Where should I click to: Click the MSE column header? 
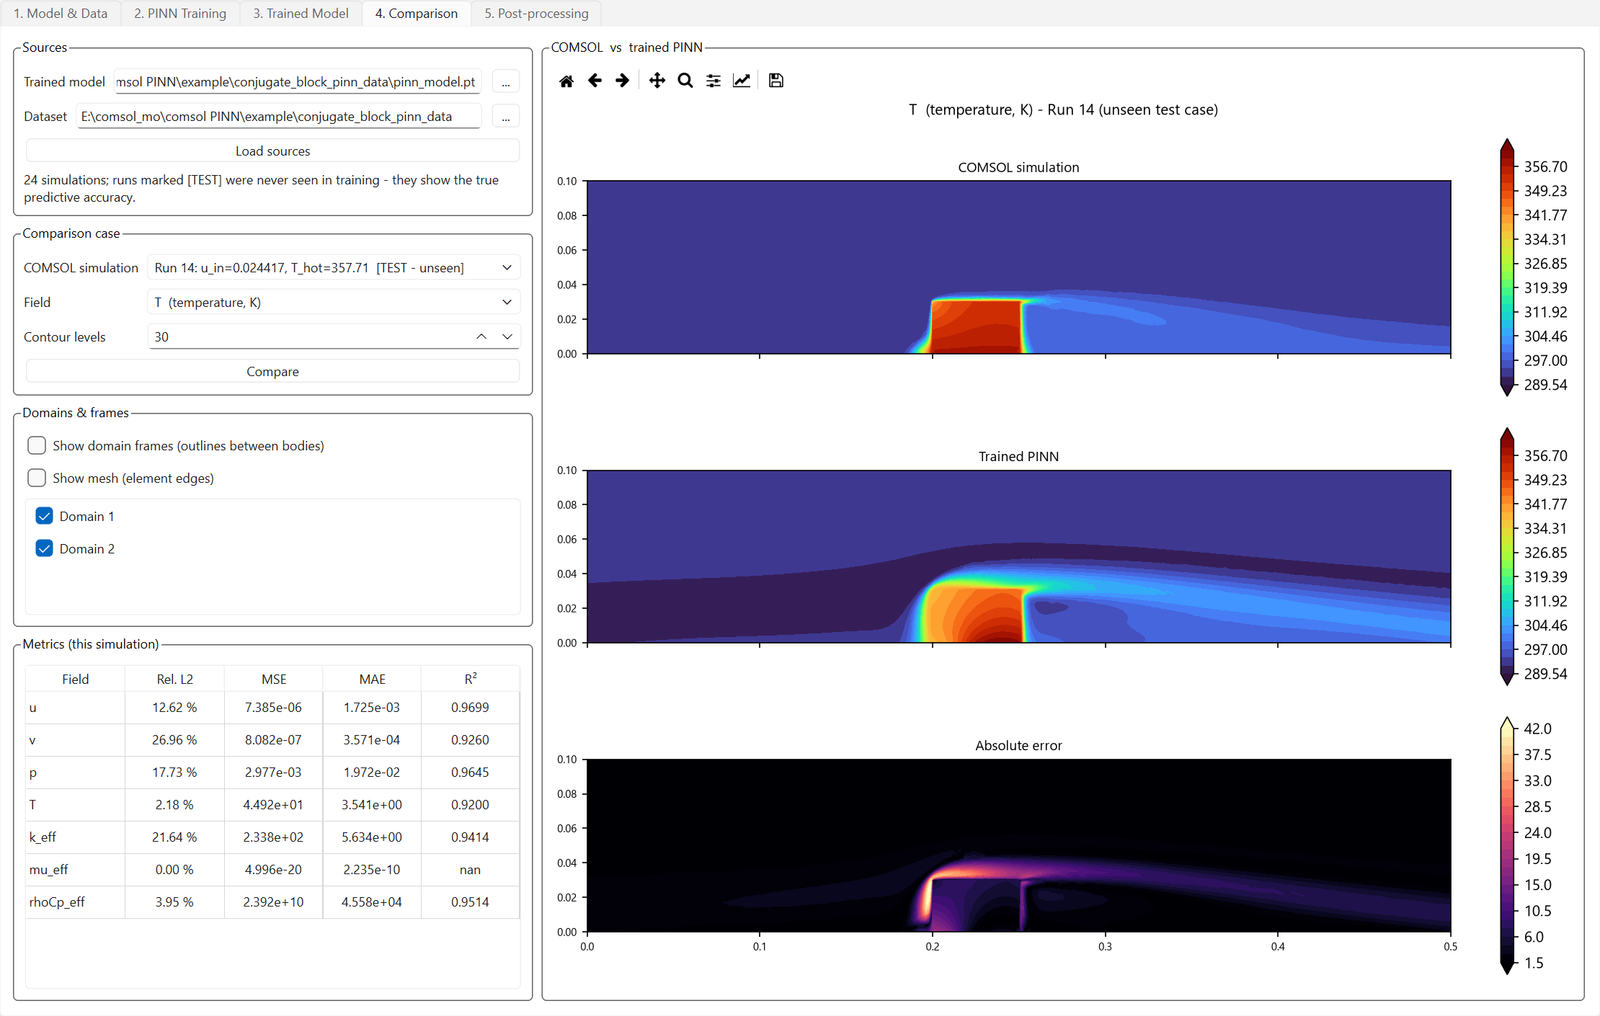[x=274, y=679]
